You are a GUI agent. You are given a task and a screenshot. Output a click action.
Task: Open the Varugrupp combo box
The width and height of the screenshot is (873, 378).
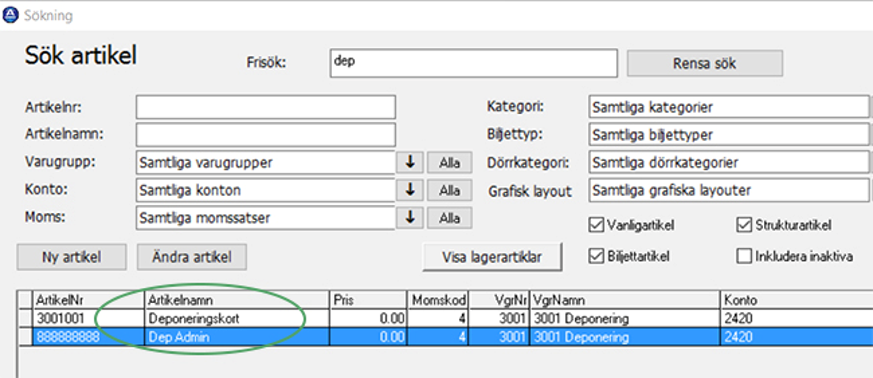266,163
